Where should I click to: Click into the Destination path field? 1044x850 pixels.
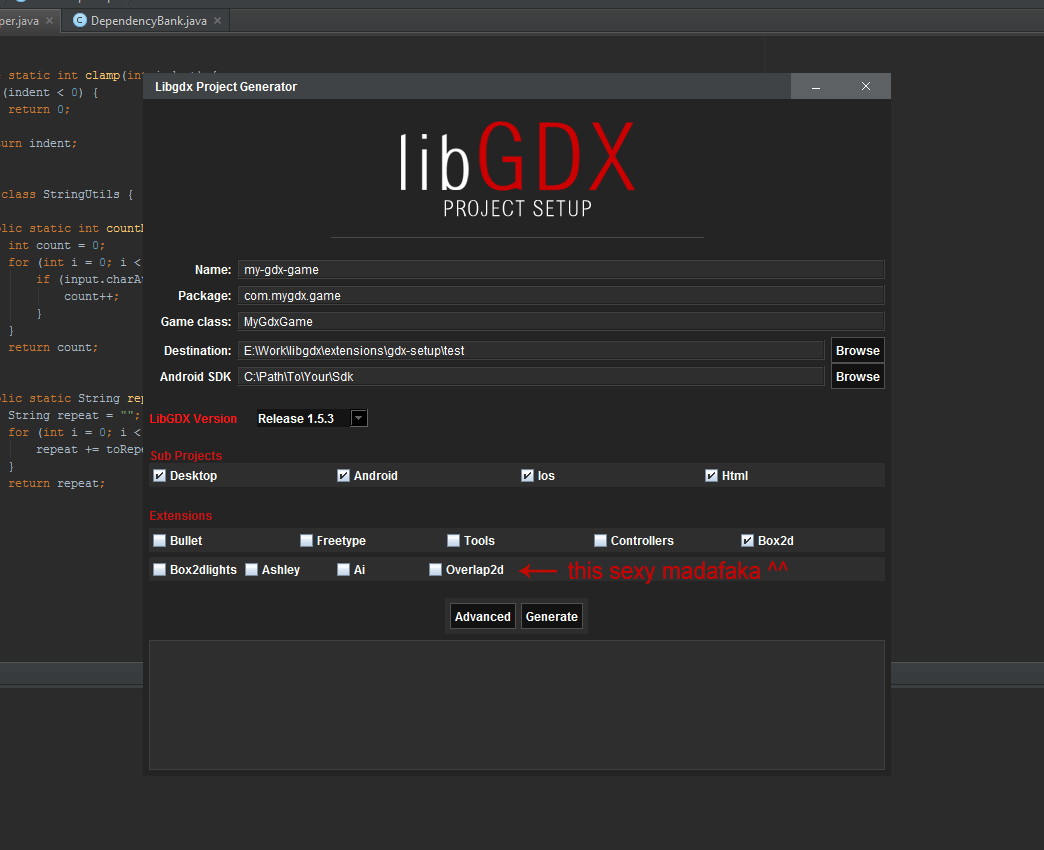[531, 350]
